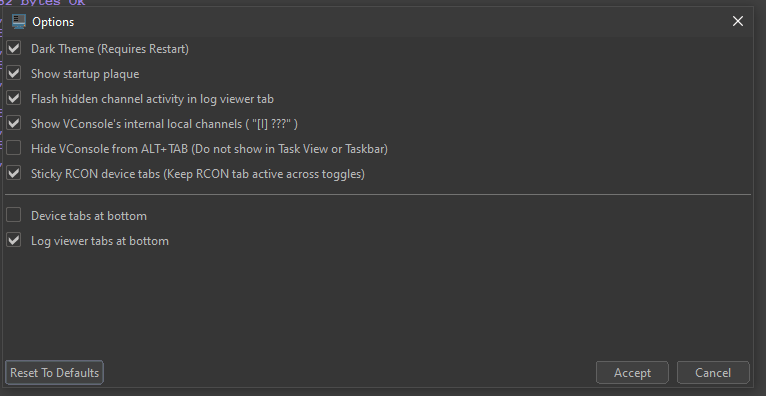
Task: Click Reset To Defaults button
Action: point(54,373)
